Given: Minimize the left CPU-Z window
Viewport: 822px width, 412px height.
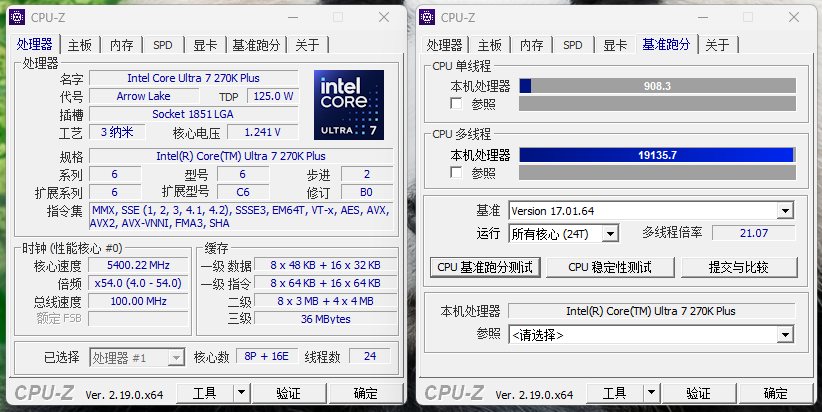Looking at the screenshot, I should [293, 17].
